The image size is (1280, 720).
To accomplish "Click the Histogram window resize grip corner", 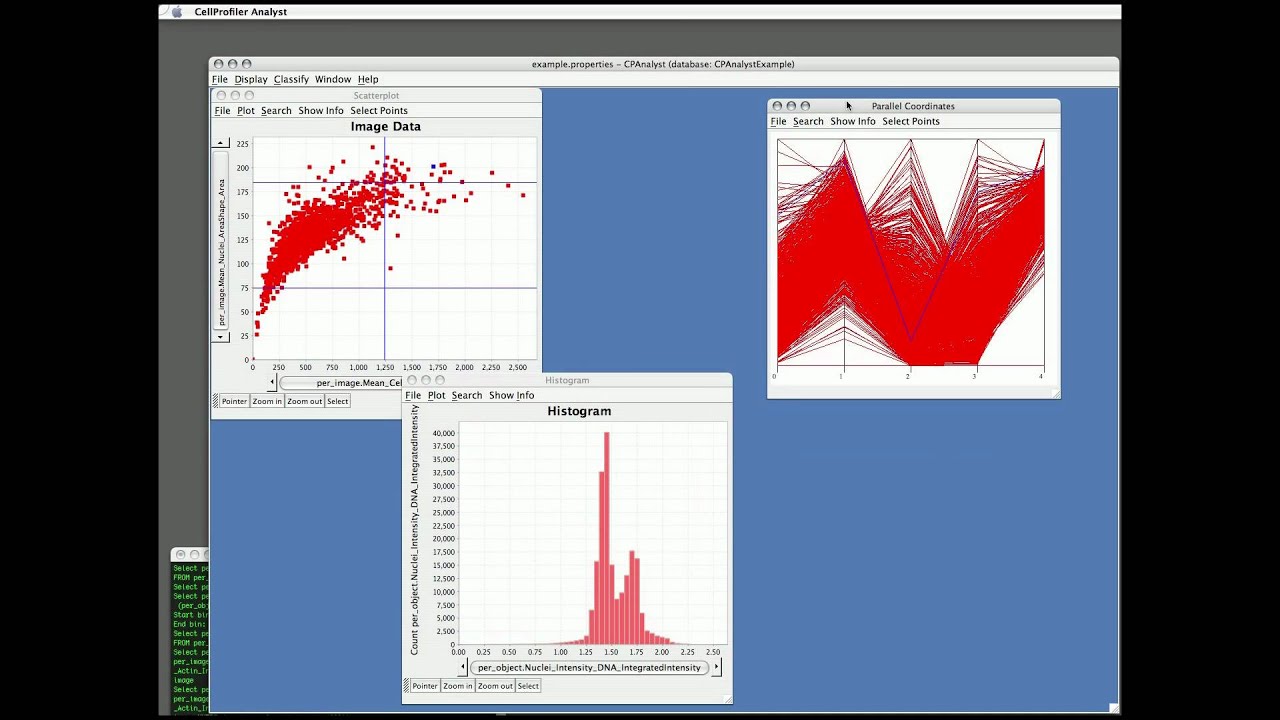I will pyautogui.click(x=727, y=699).
